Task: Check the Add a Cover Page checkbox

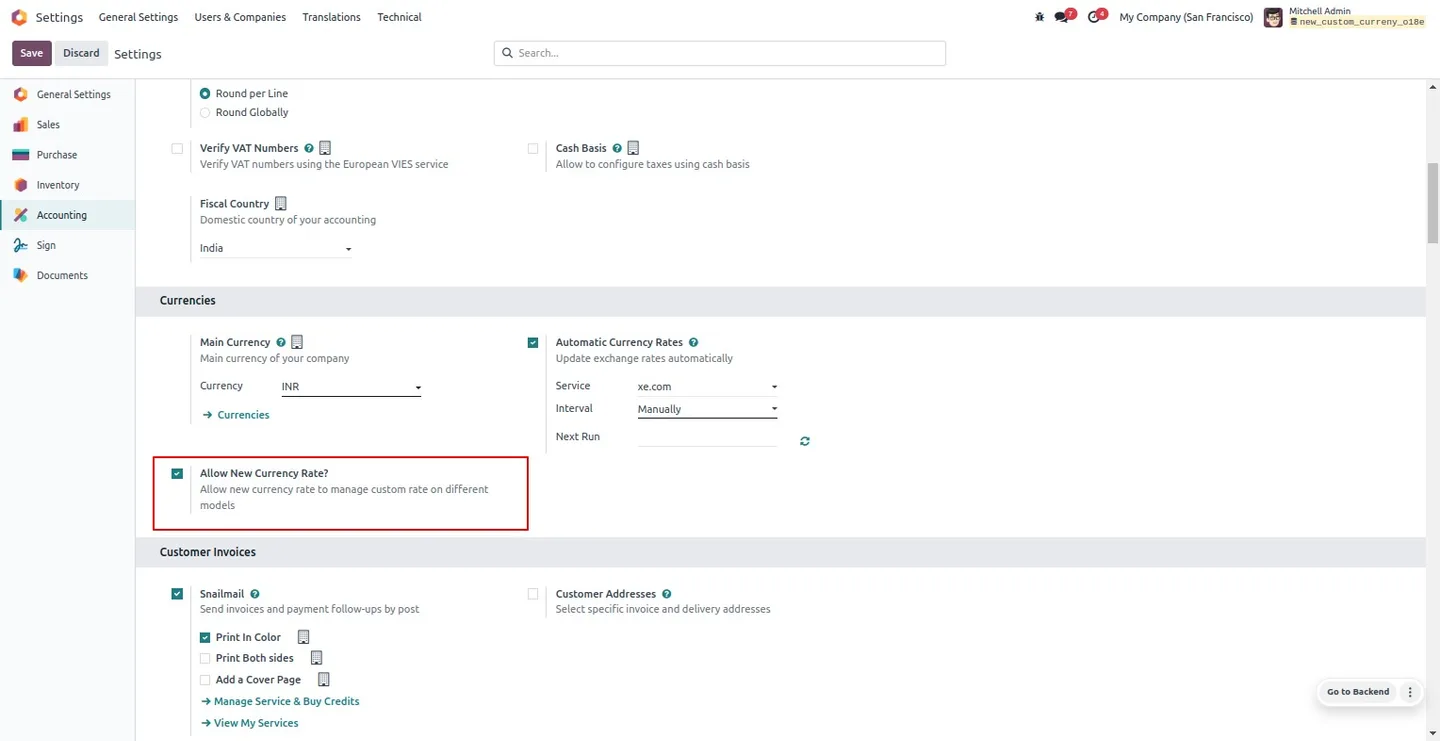Action: 205,680
